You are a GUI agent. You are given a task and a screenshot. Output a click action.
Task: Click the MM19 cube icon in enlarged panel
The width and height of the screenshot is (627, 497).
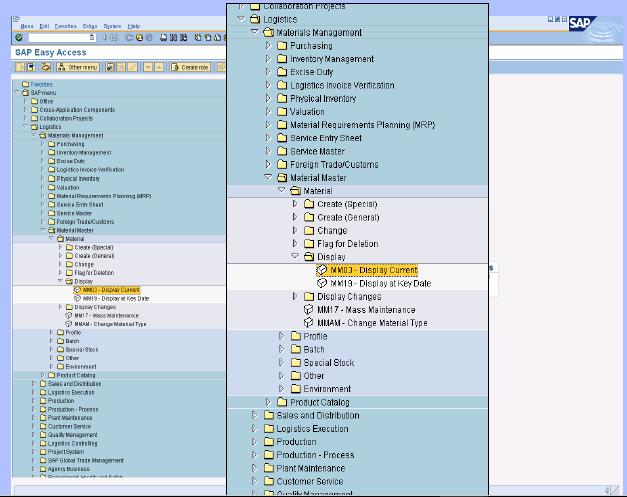point(322,283)
